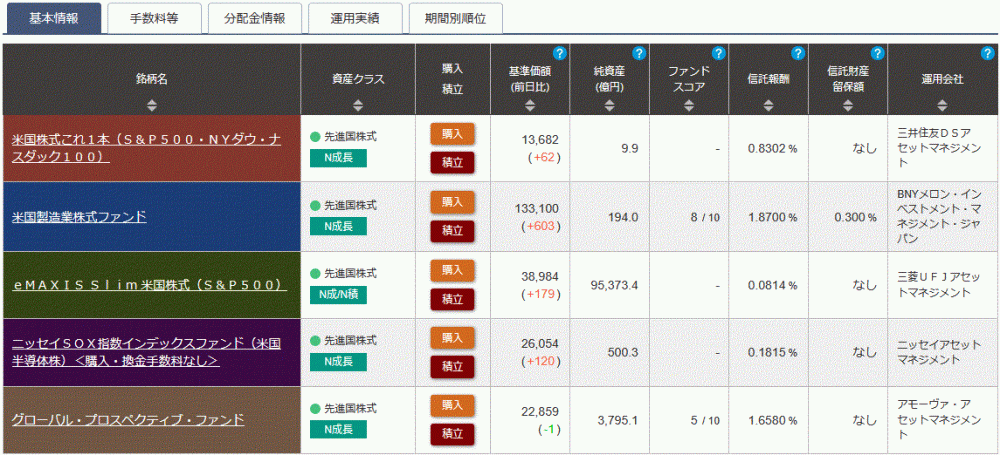Select the 運用実績 tab
Screen dimensions: 1000x455
pos(354,18)
